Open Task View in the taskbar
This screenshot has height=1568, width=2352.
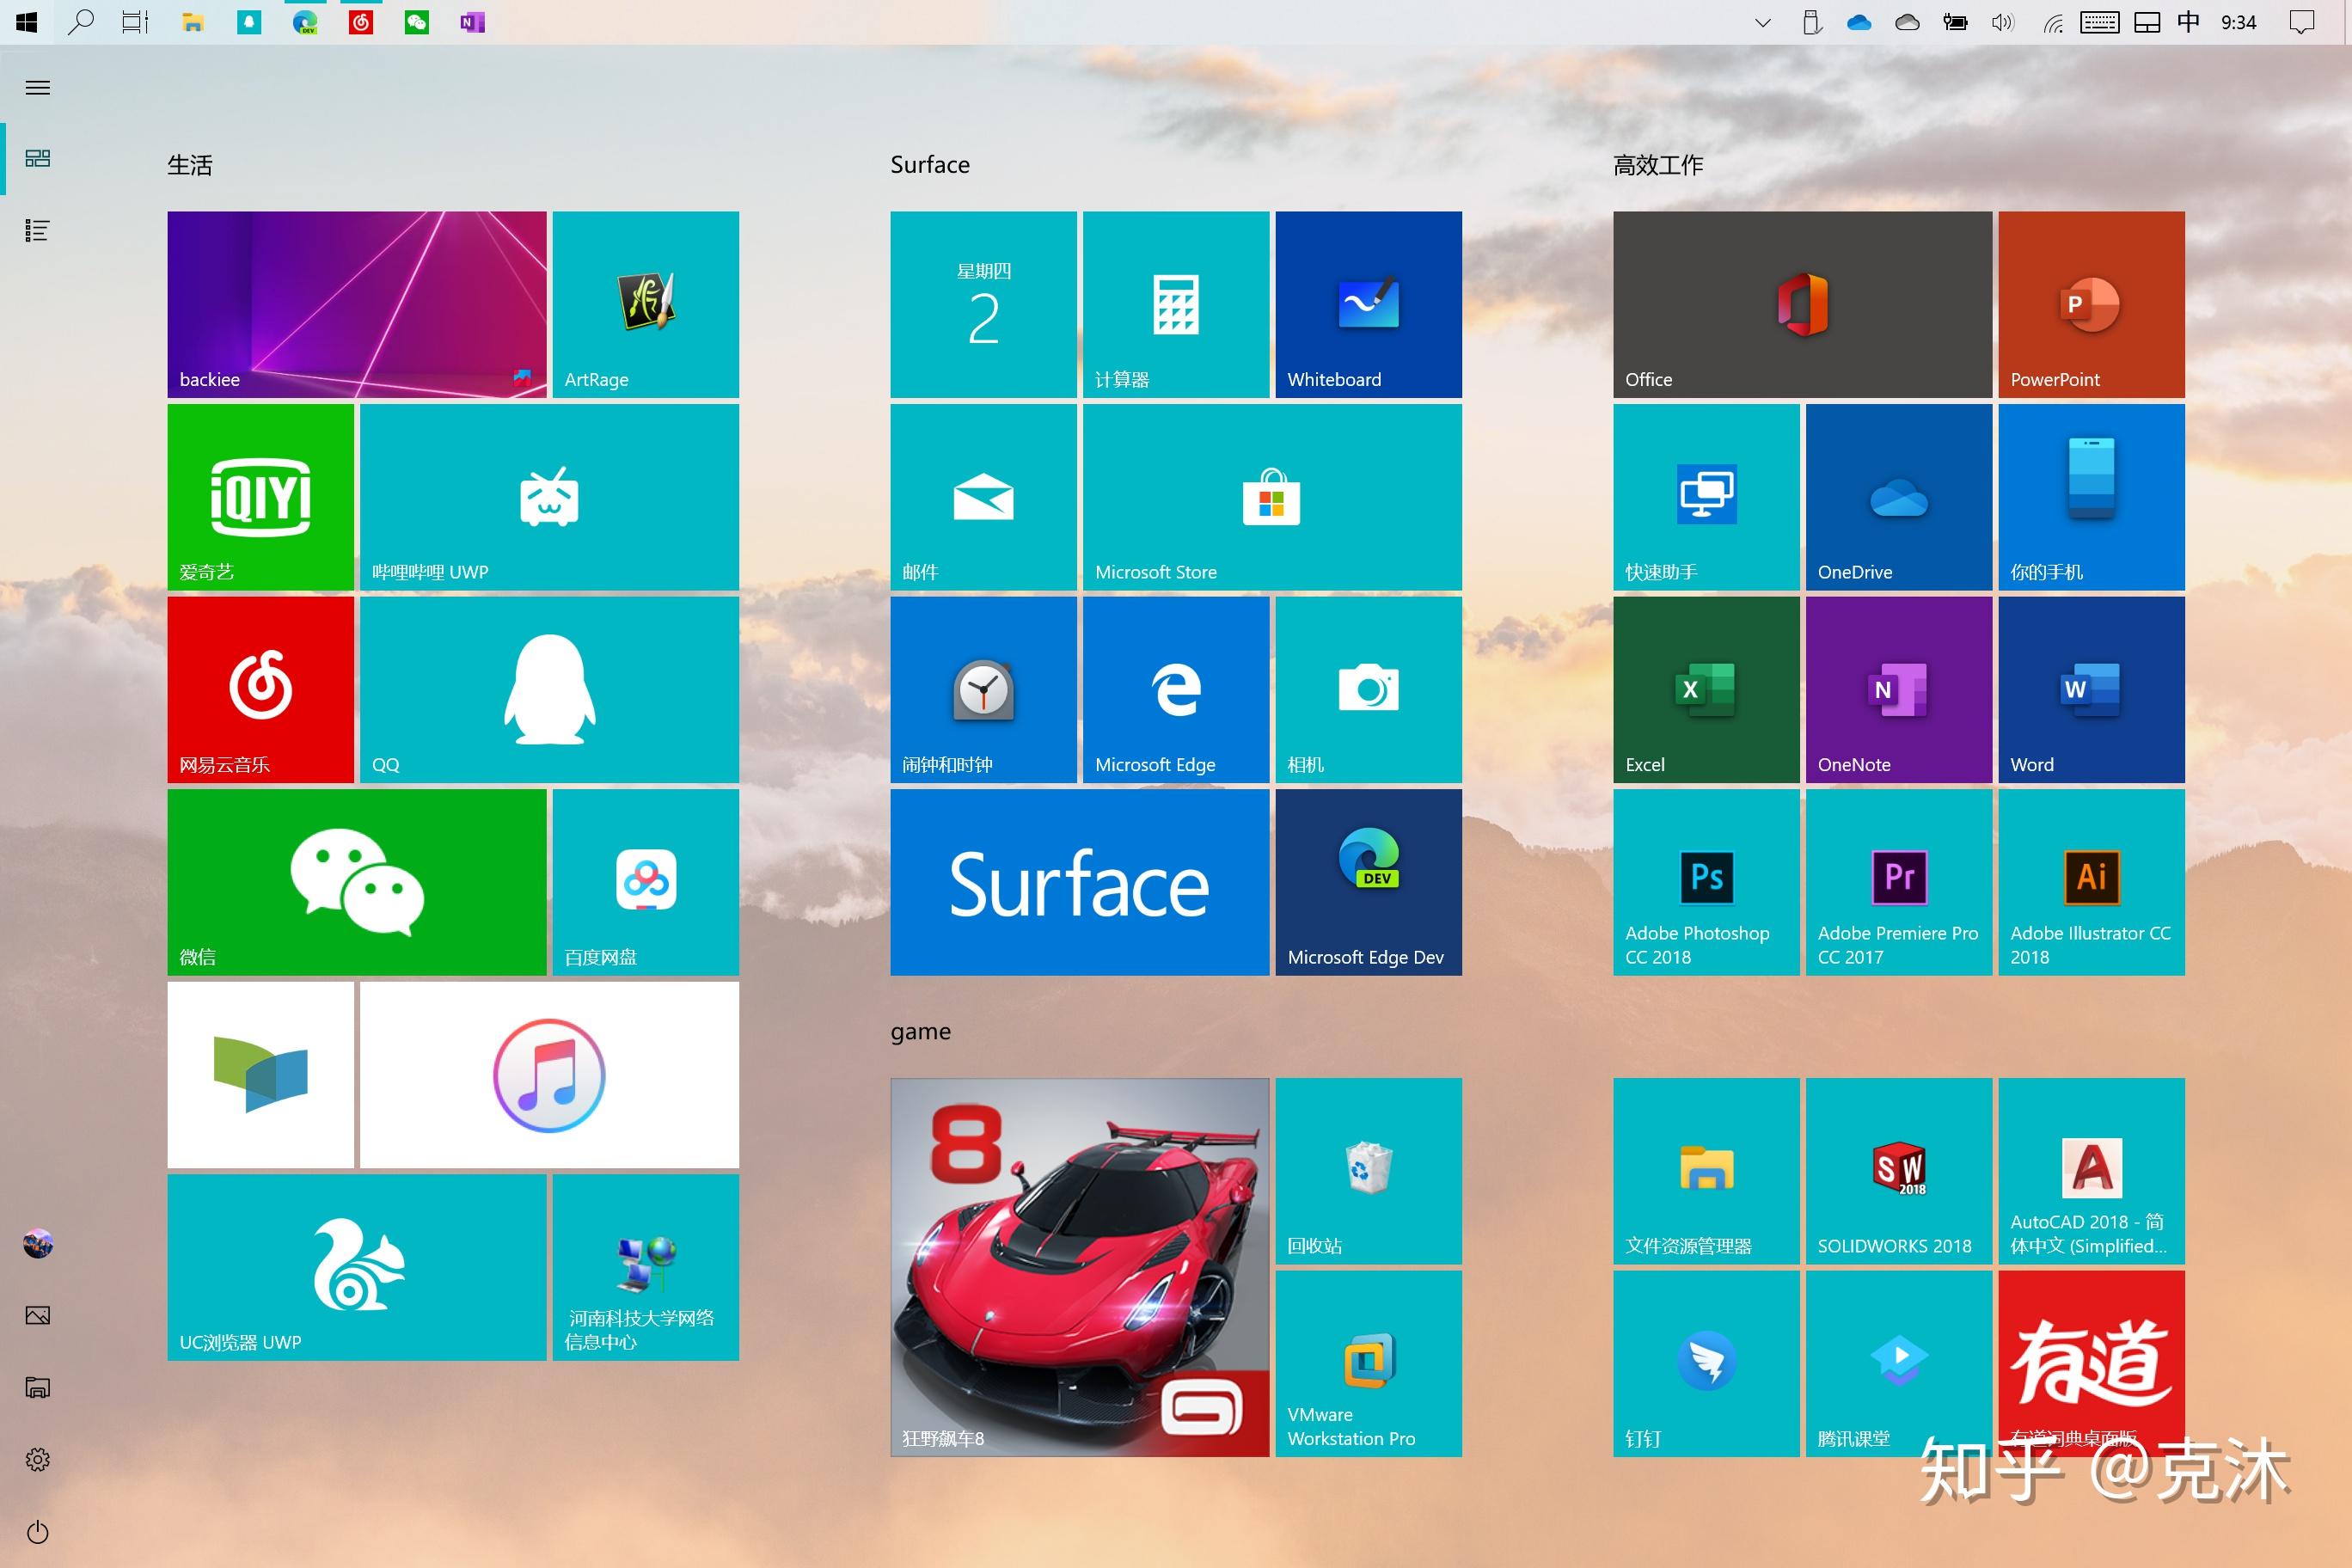point(135,22)
